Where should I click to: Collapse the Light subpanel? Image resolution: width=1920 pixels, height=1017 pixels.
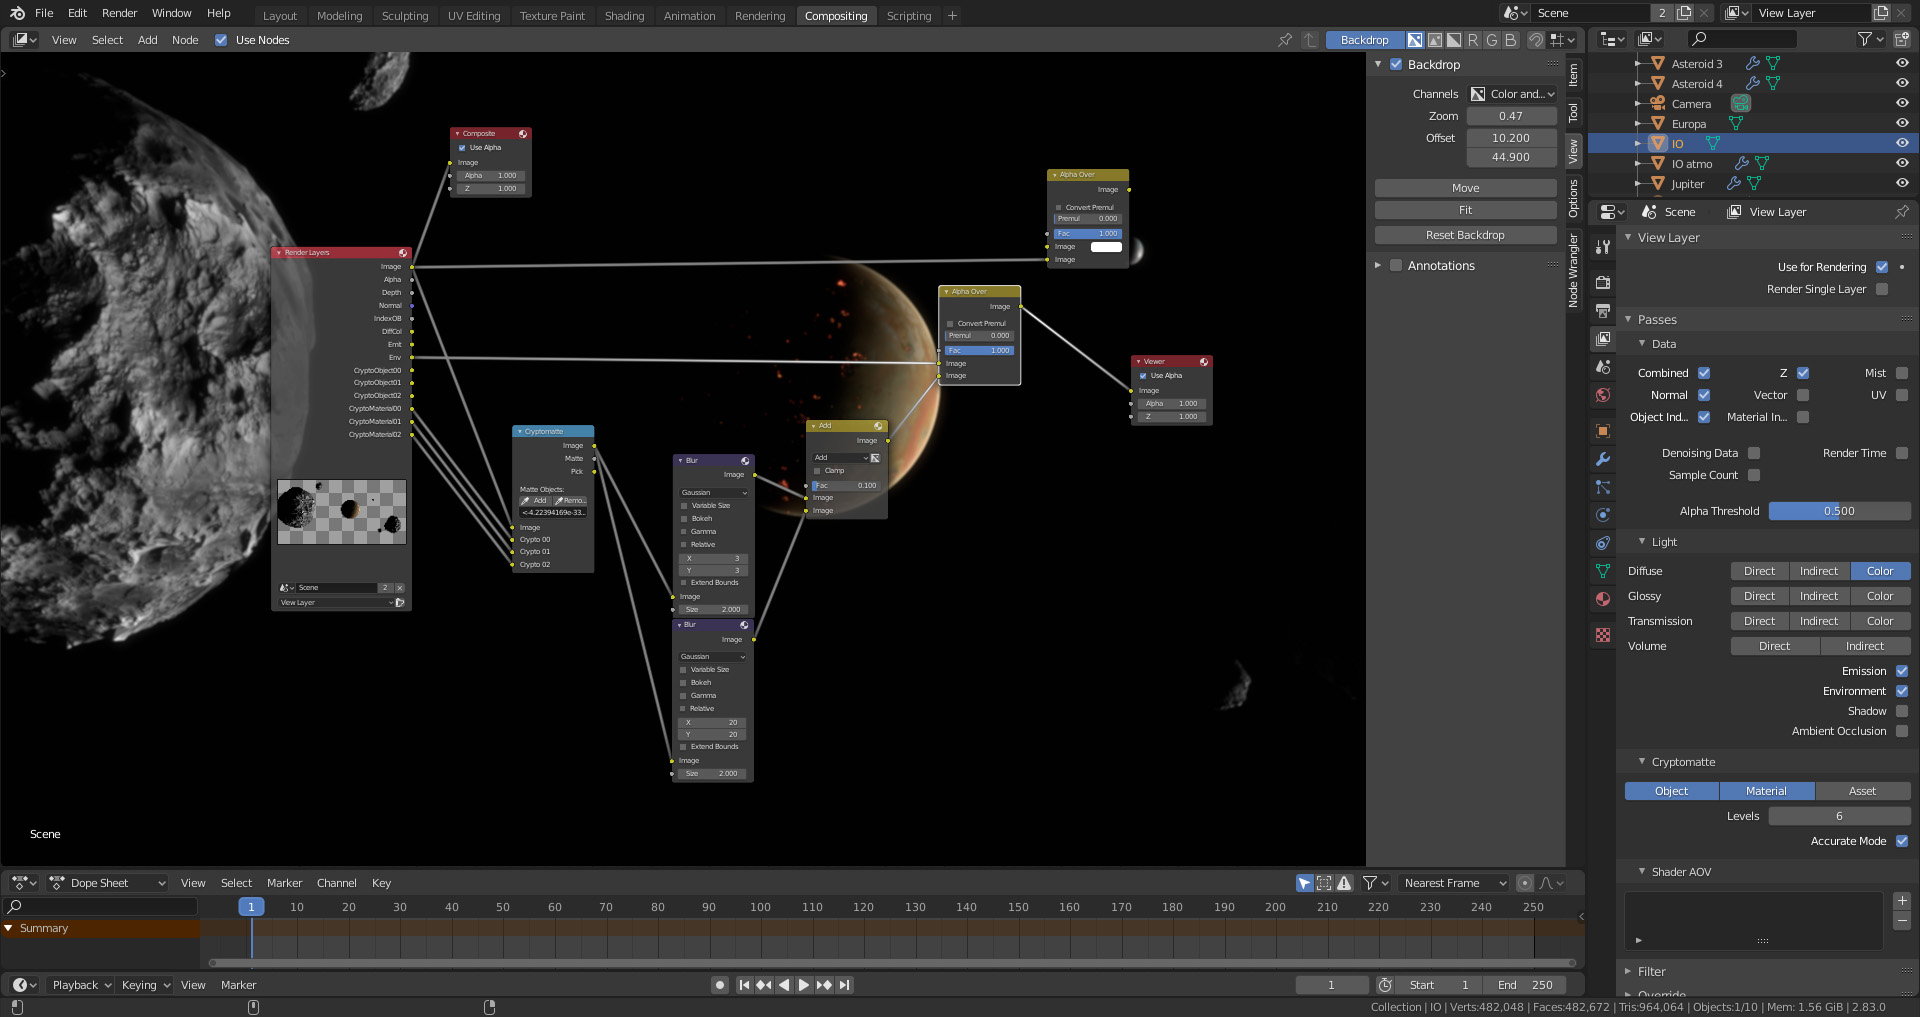click(1642, 541)
